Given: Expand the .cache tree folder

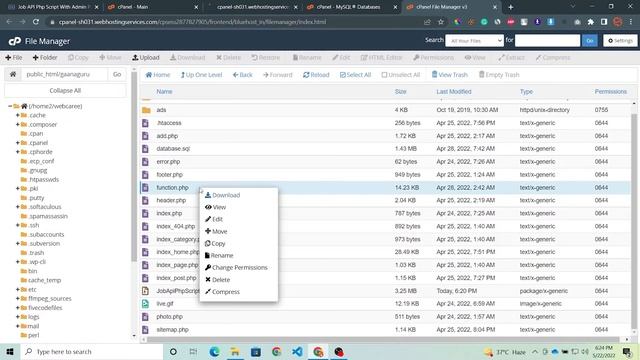Looking at the screenshot, I should click(x=18, y=115).
